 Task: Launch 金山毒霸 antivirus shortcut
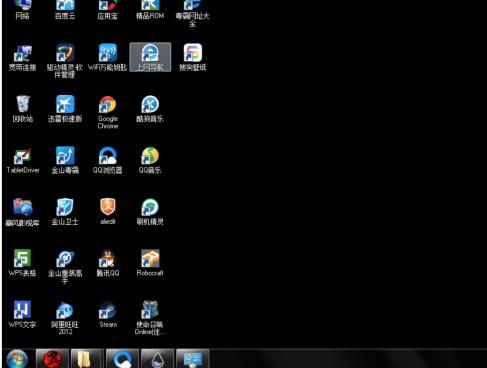pyautogui.click(x=65, y=160)
